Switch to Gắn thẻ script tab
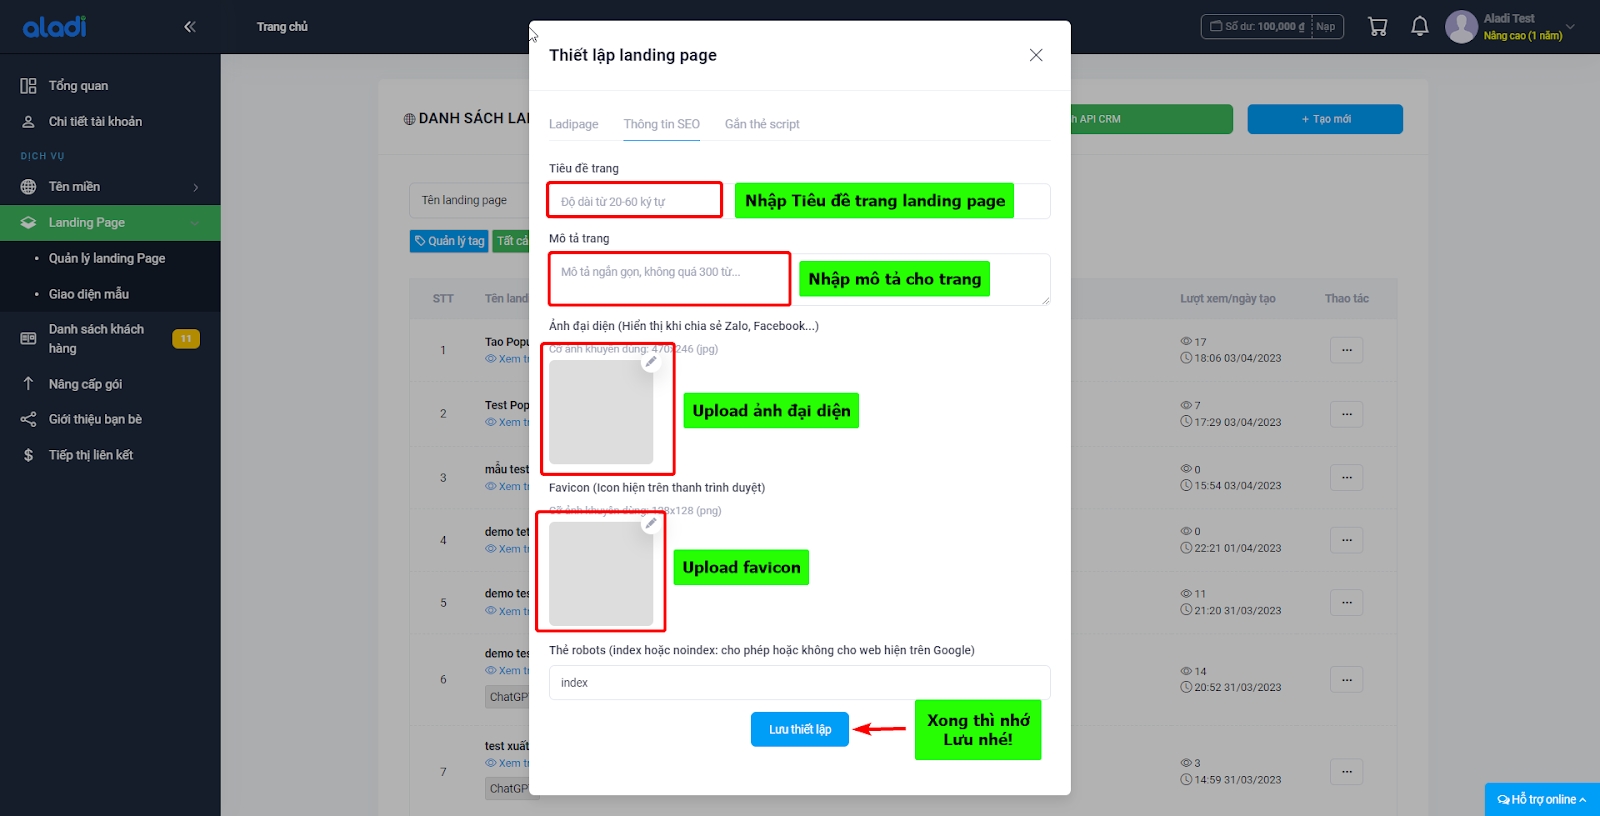Screen dimensions: 1600x816 coord(762,124)
